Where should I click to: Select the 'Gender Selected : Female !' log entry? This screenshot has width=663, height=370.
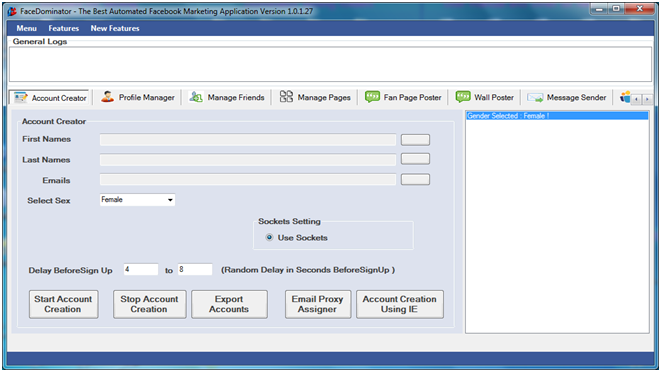click(x=557, y=116)
